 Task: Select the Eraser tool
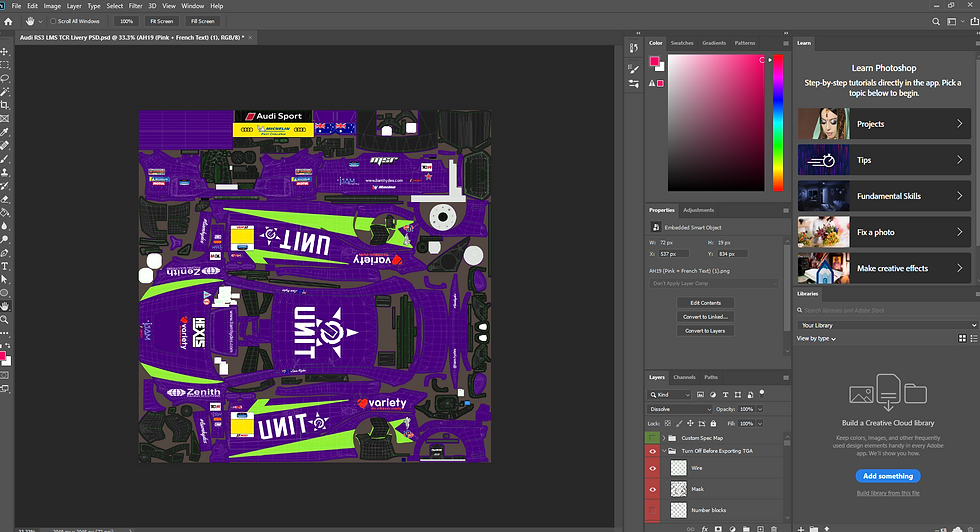click(x=4, y=199)
